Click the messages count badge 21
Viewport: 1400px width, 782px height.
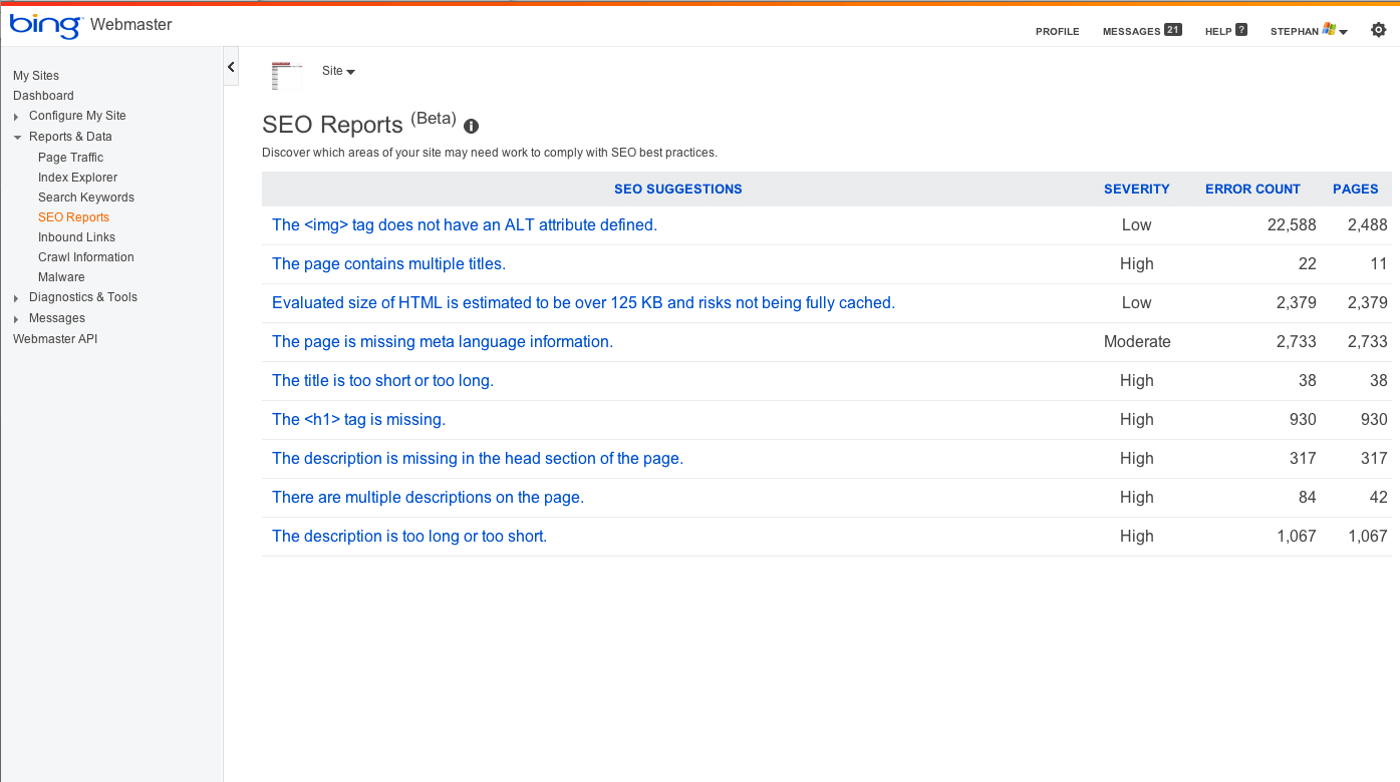coord(1173,30)
